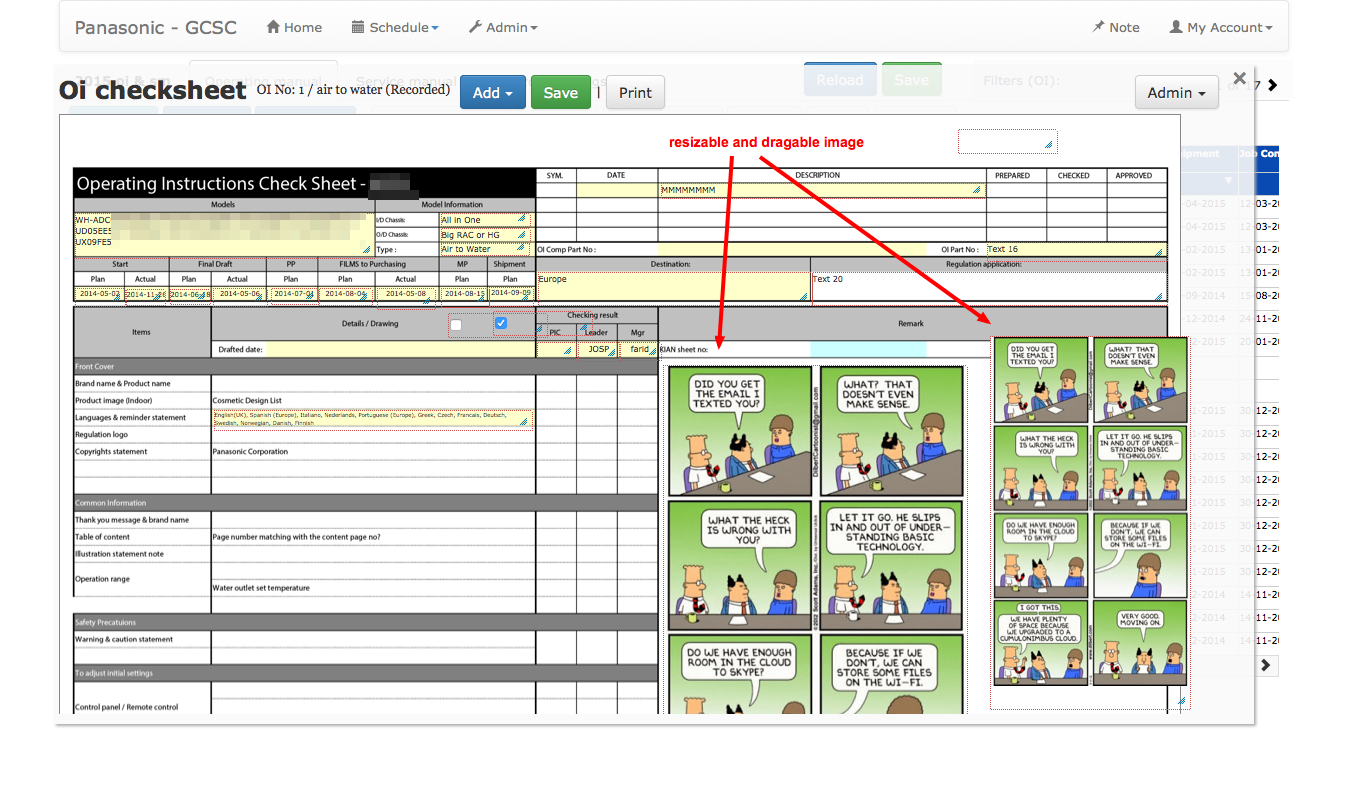Click the Drafted date yellow input field
Viewport: 1347px width, 796px height.
click(400, 350)
